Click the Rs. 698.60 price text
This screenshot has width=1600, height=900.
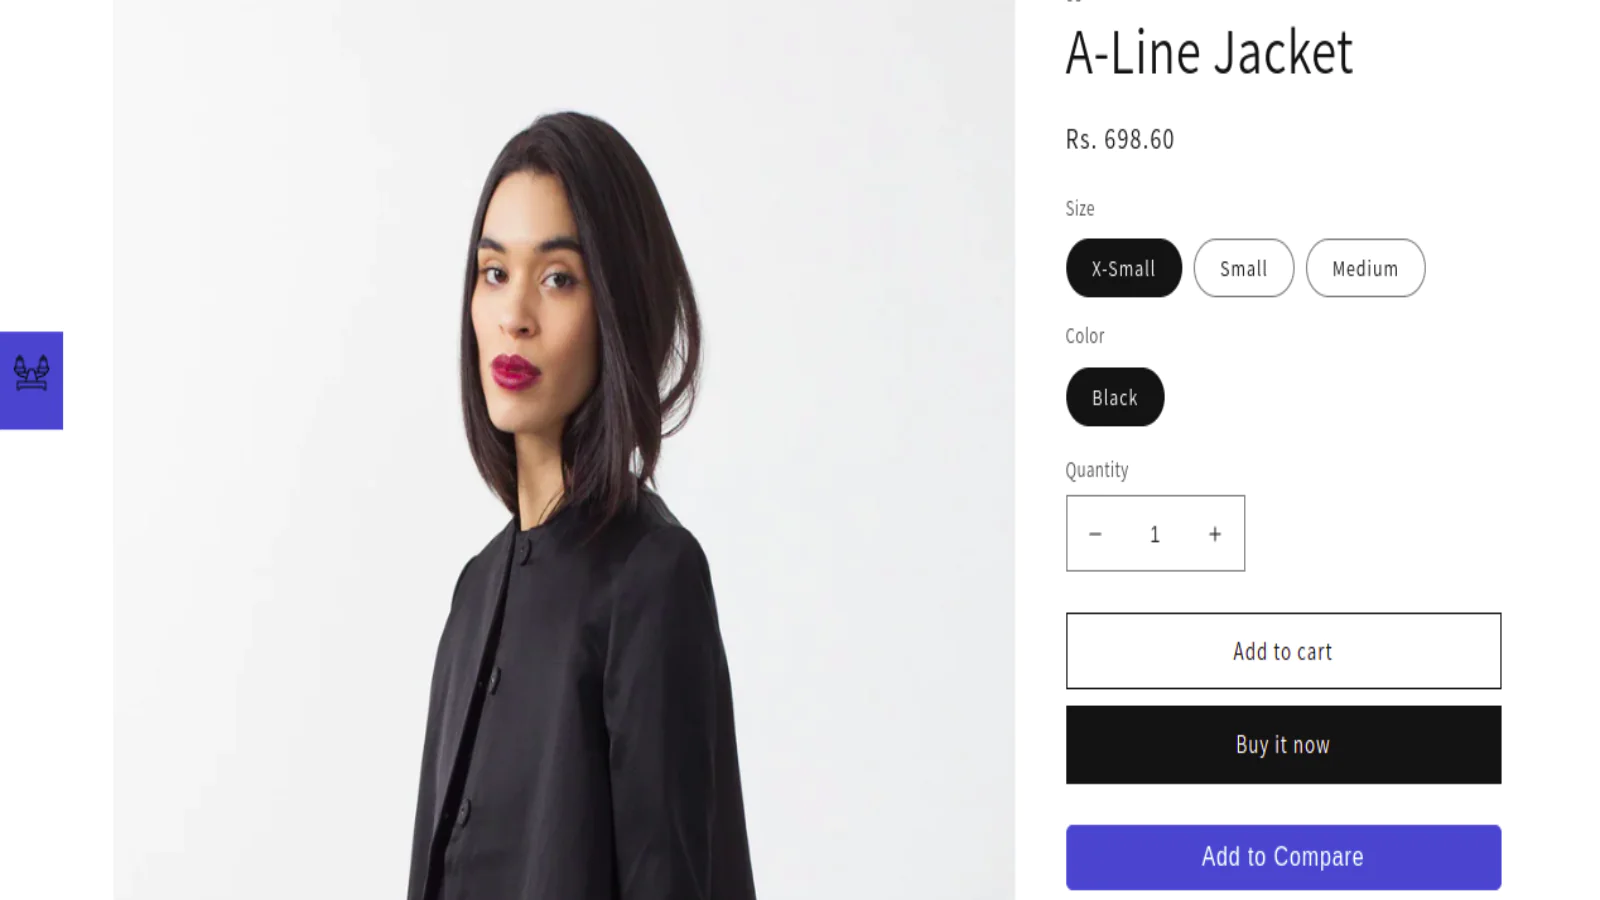pos(1120,139)
